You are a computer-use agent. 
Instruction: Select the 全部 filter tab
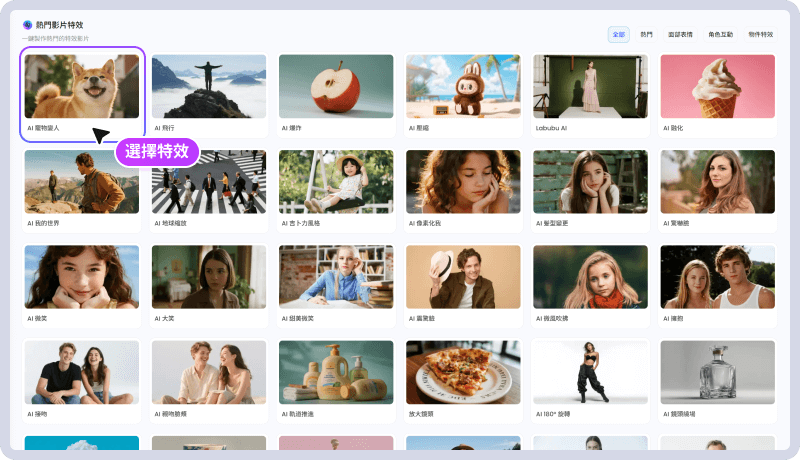click(618, 34)
